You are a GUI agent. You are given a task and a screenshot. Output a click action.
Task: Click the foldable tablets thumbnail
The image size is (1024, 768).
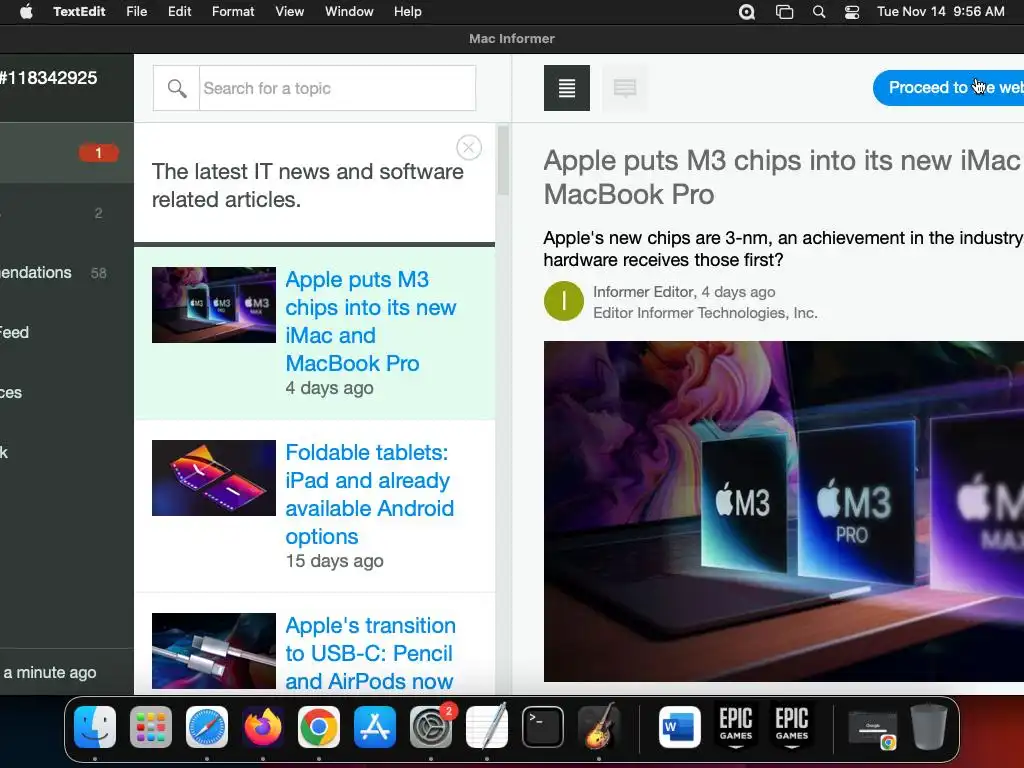coord(214,478)
